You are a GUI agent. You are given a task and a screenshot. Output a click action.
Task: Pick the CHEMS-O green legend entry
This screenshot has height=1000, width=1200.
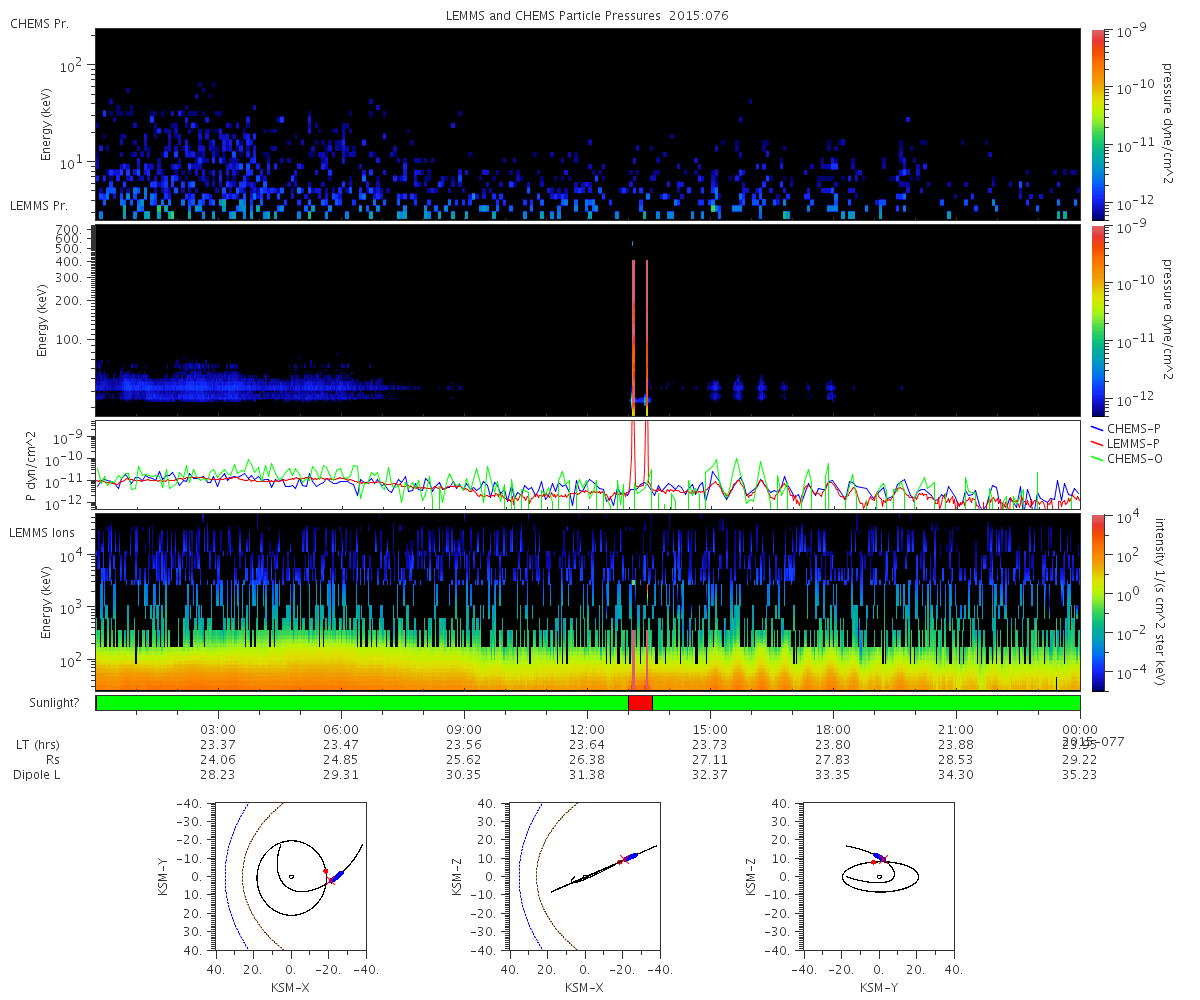pos(1126,458)
